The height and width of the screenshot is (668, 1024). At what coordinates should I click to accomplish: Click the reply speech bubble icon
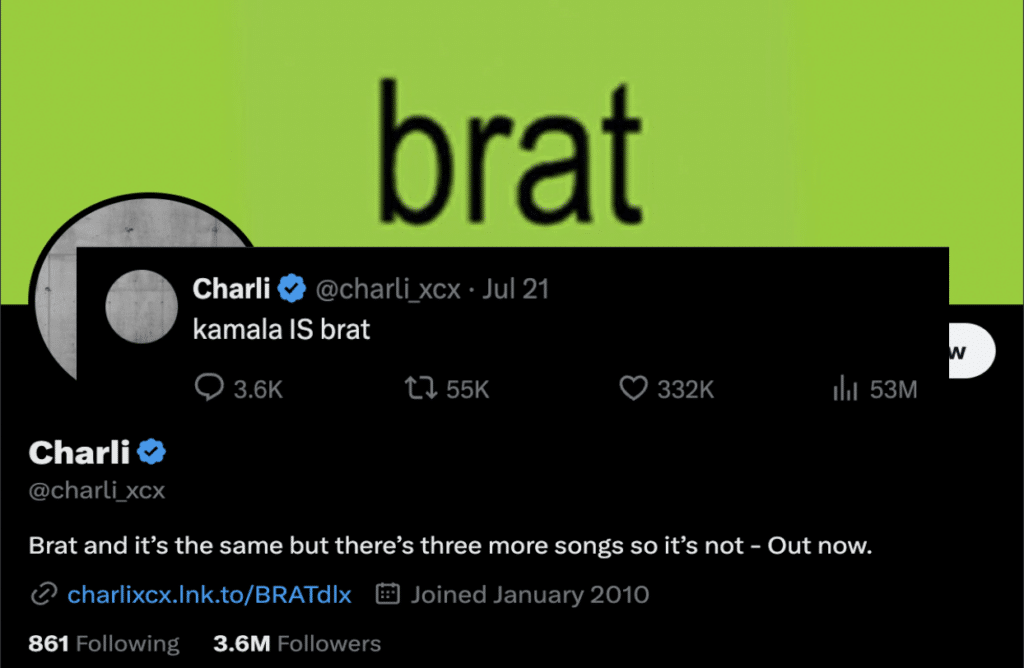(209, 388)
